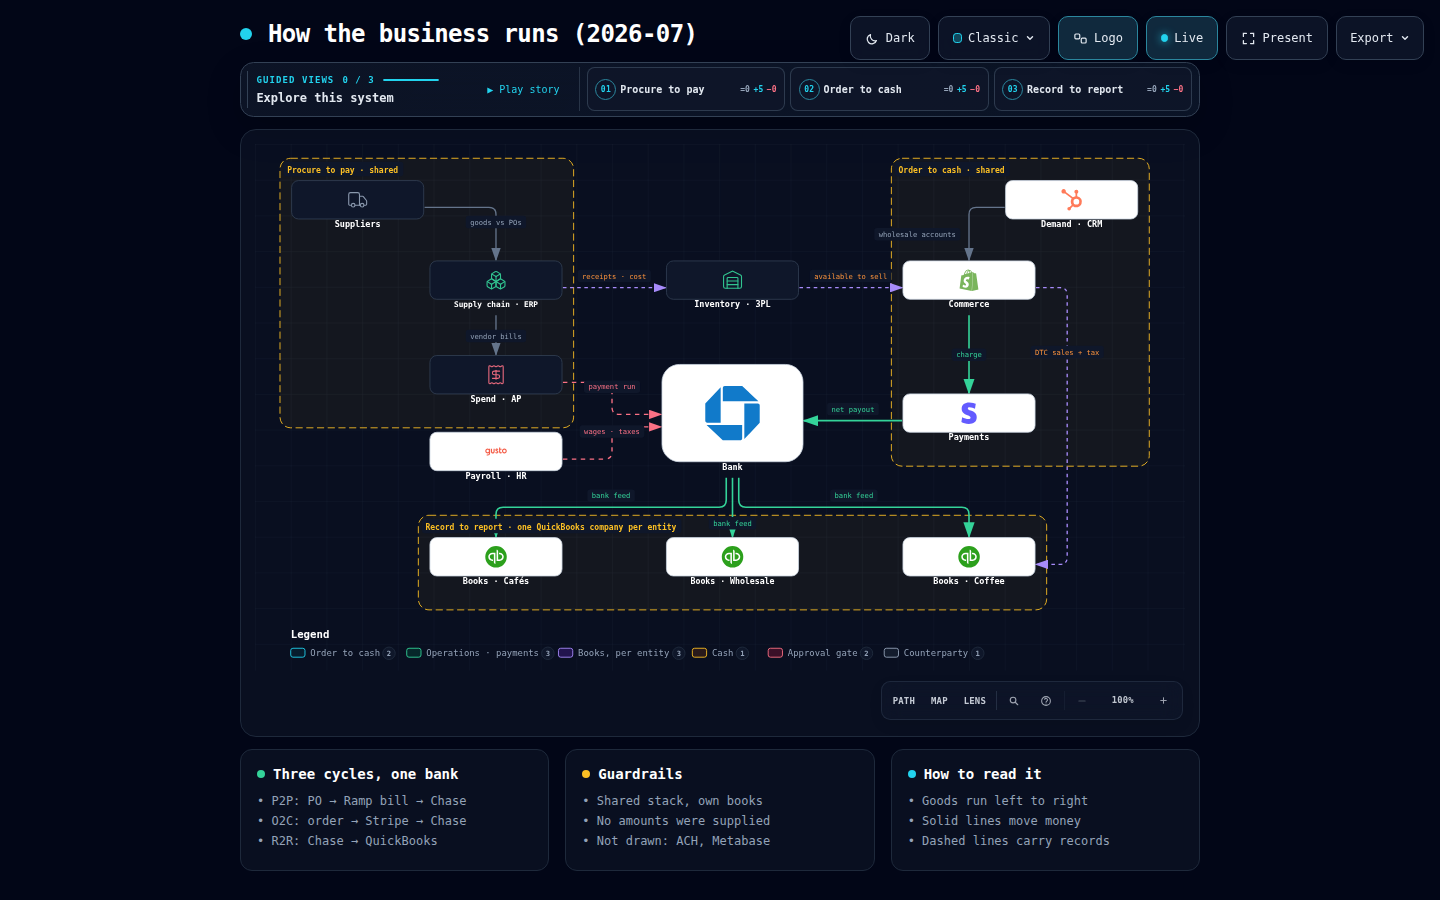This screenshot has width=1440, height=900.
Task: Click the Chase Bank logo node
Action: pyautogui.click(x=732, y=413)
